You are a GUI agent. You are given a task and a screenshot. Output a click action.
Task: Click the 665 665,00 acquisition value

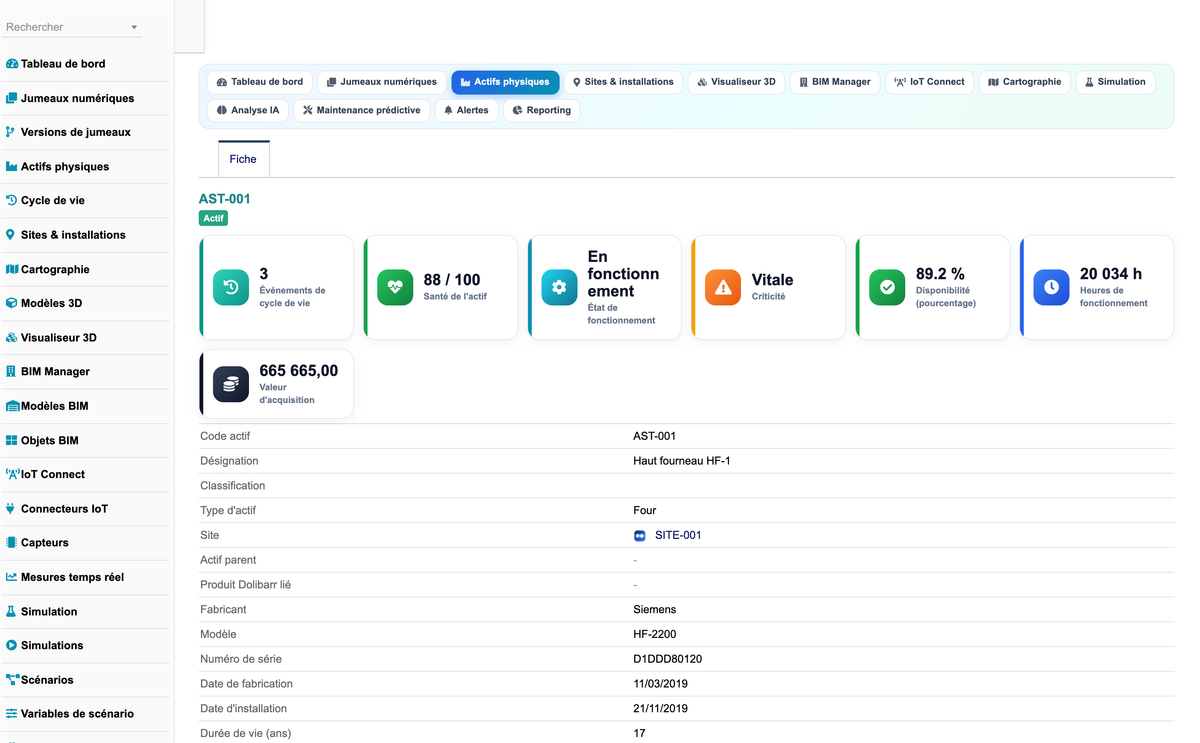pos(299,371)
